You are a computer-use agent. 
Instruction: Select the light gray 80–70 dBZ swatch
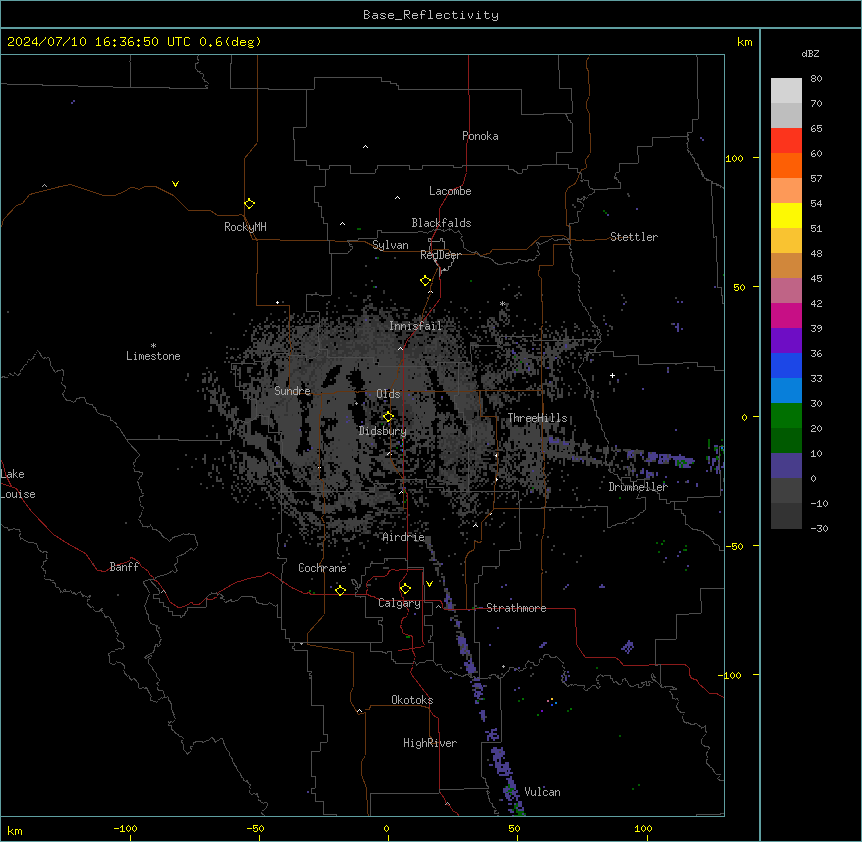click(786, 91)
